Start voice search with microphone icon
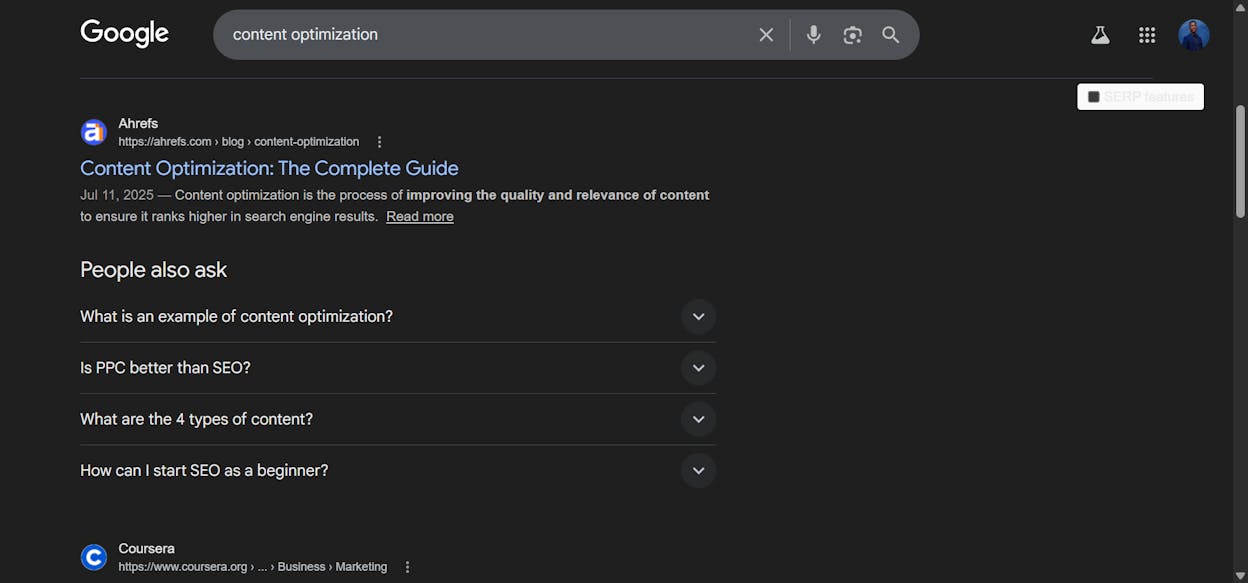Viewport: 1248px width, 583px height. [814, 35]
